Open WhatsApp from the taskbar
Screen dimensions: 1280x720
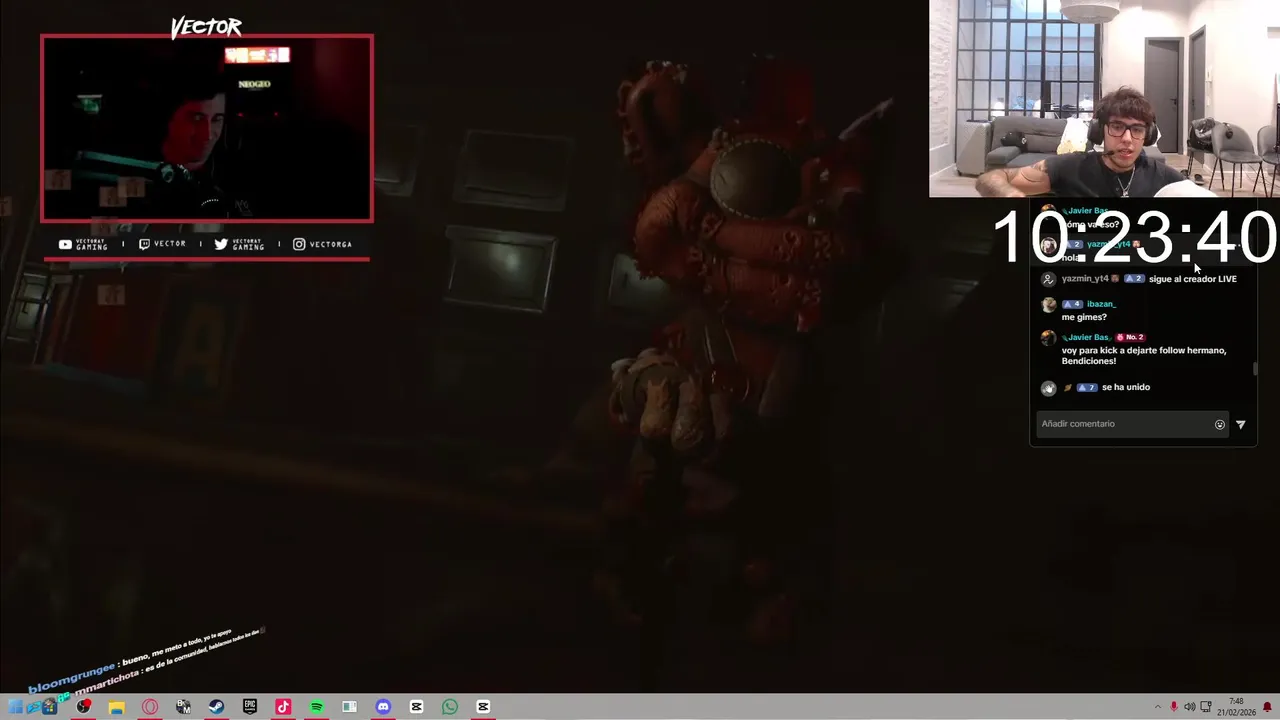point(450,707)
